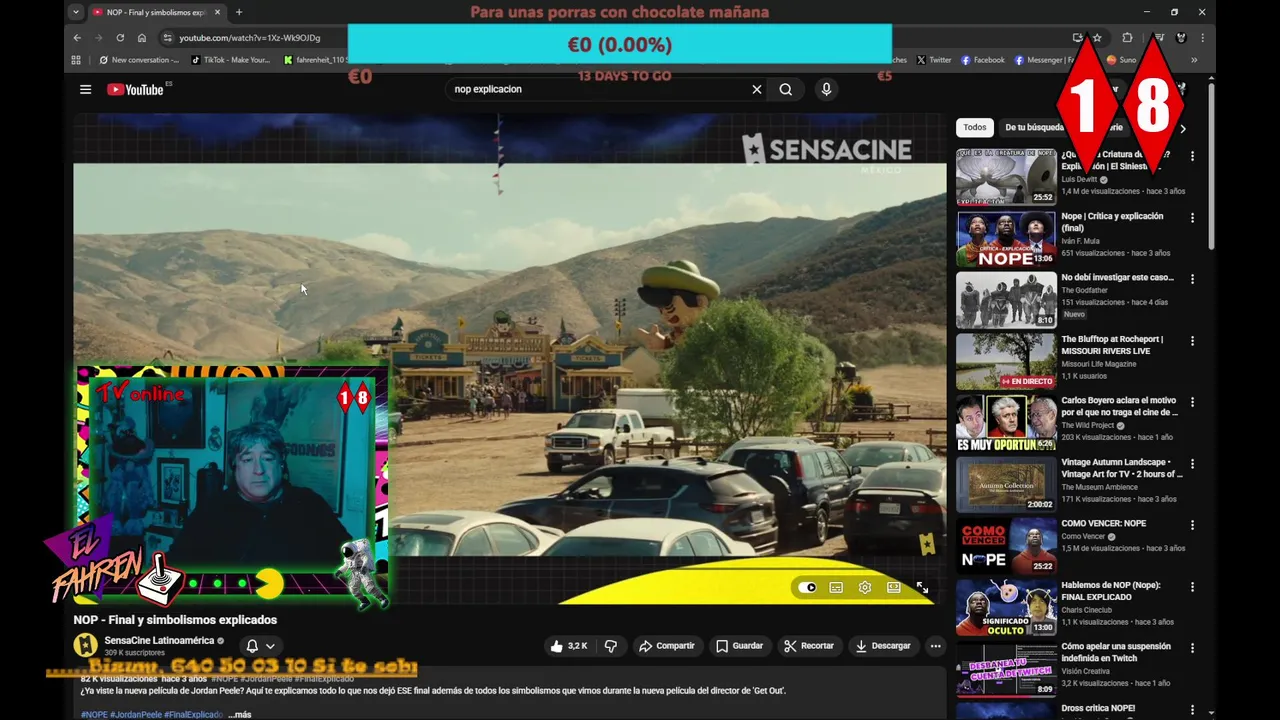The height and width of the screenshot is (720, 1280).
Task: Open video player settings gear
Action: [x=865, y=587]
